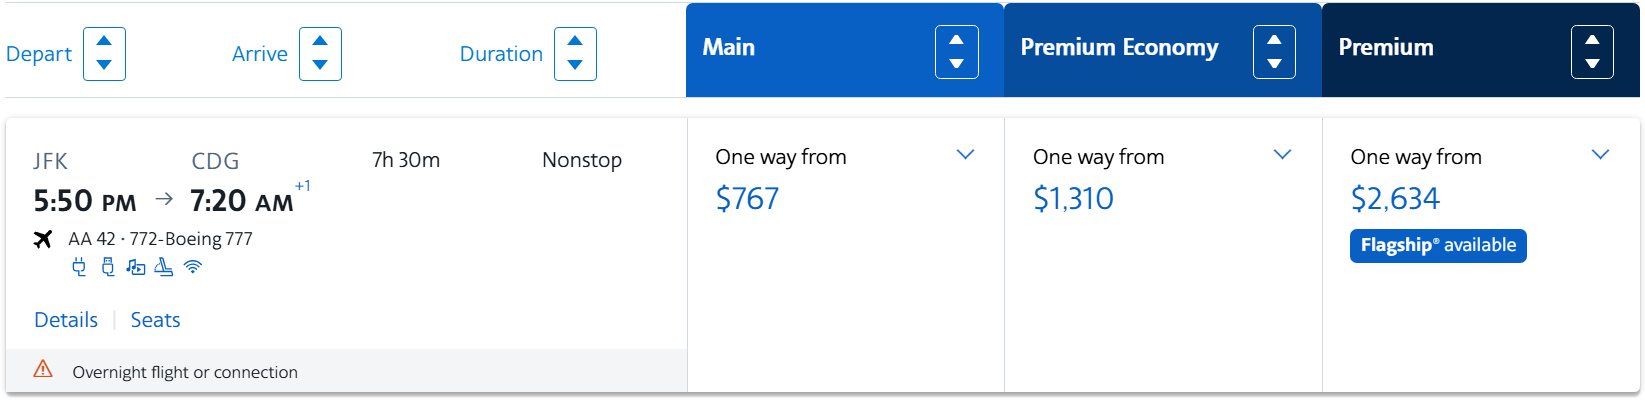Toggle sort order by Duration
The height and width of the screenshot is (407, 1645).
tap(575, 54)
